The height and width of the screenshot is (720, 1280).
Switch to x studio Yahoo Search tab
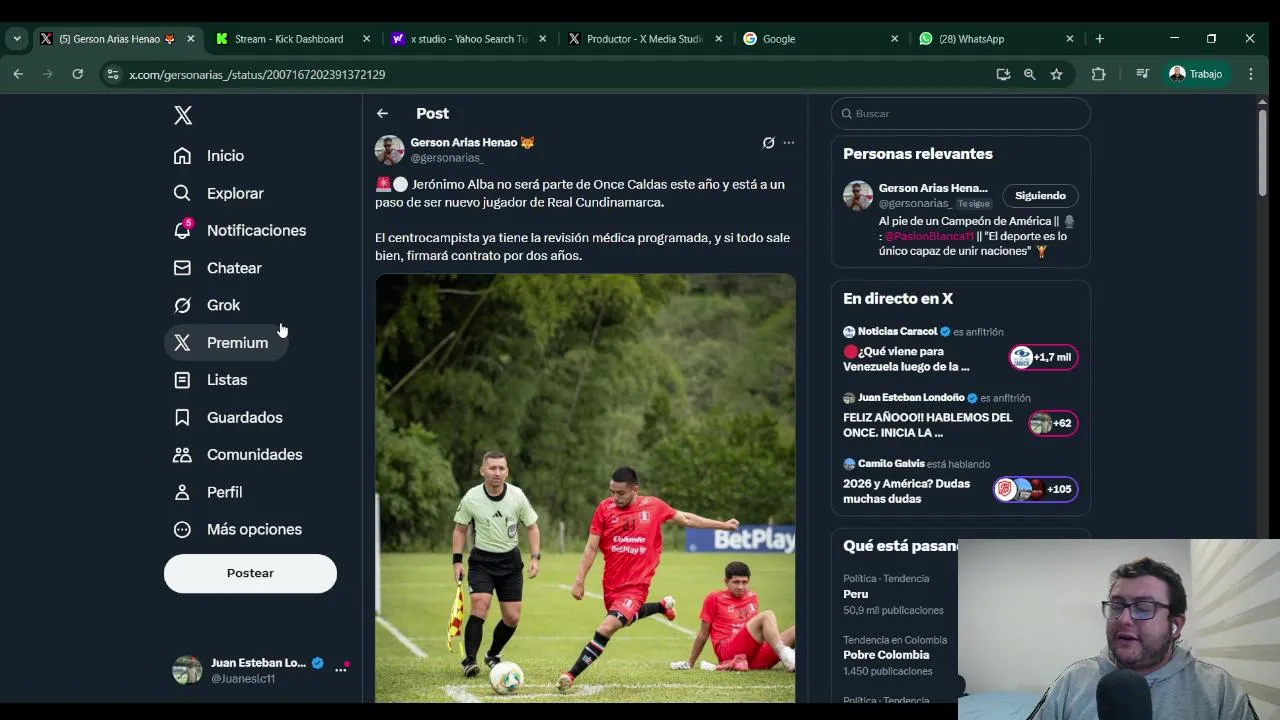tap(470, 39)
